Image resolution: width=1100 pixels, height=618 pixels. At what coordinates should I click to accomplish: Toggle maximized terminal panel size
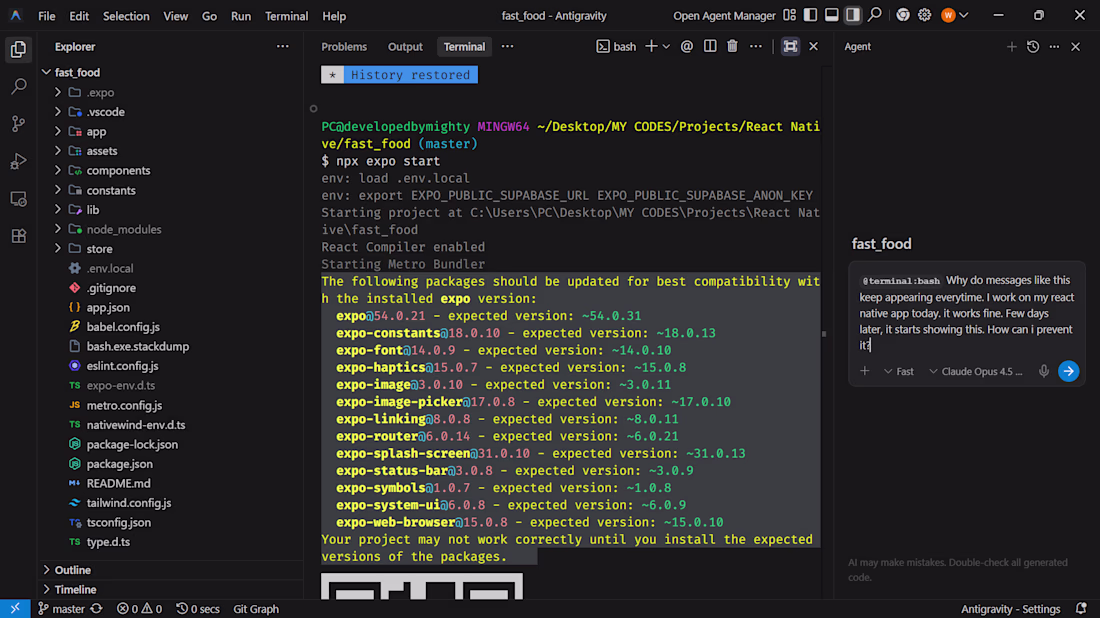(790, 46)
